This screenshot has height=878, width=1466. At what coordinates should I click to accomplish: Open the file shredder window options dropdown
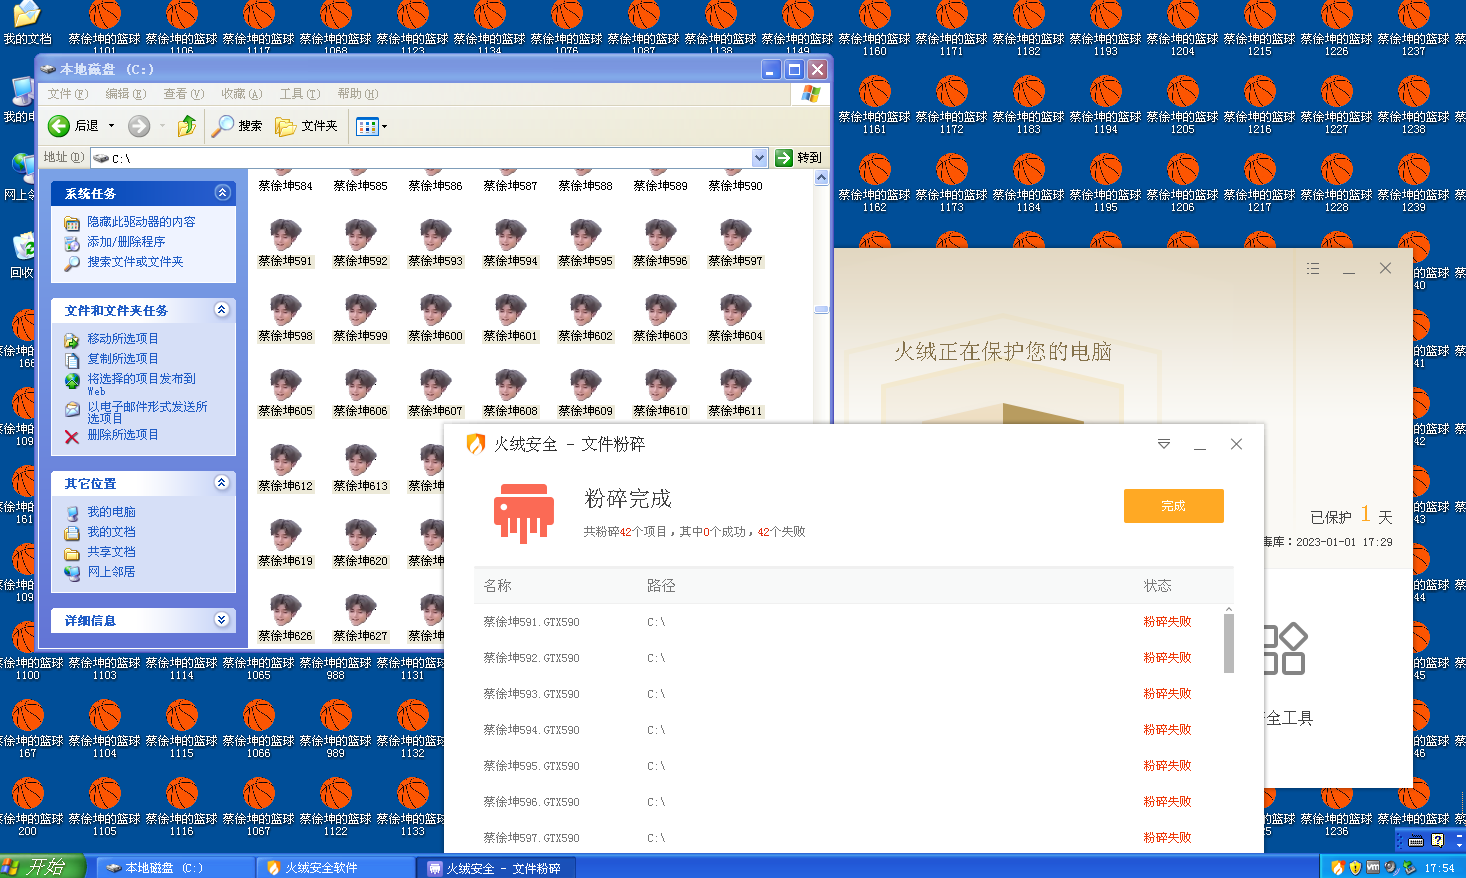pyautogui.click(x=1164, y=444)
